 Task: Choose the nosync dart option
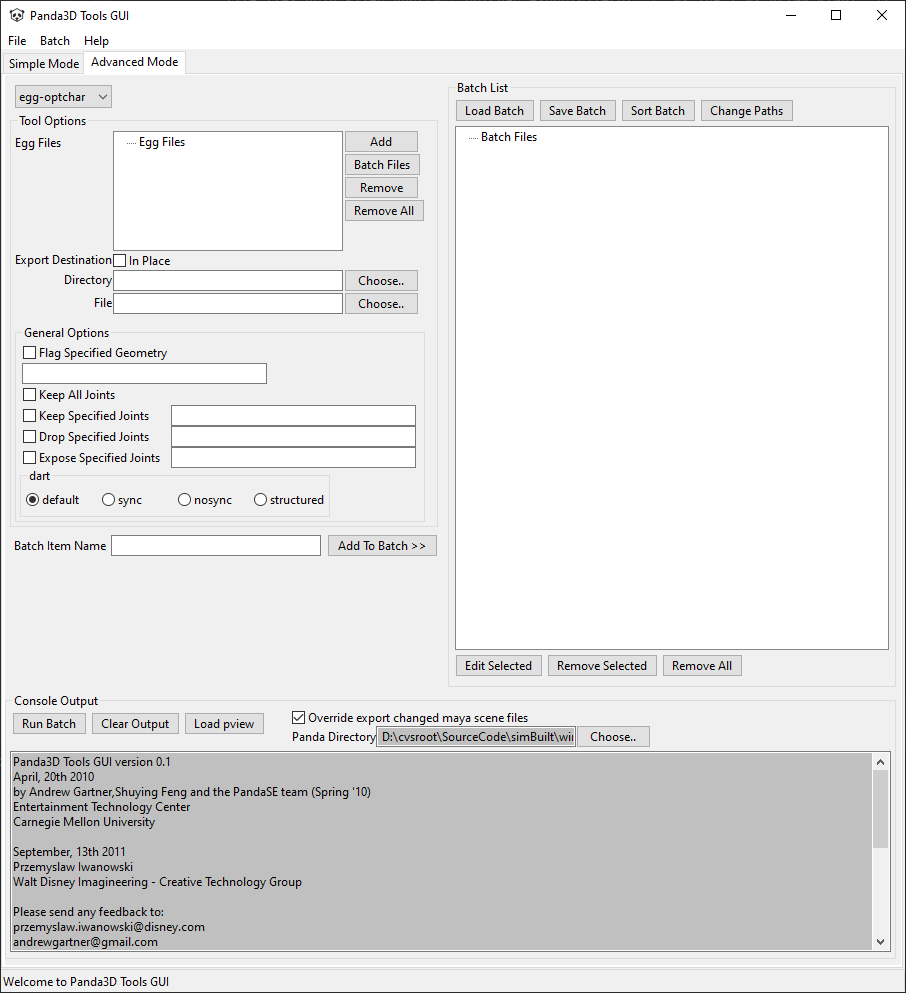pos(184,500)
